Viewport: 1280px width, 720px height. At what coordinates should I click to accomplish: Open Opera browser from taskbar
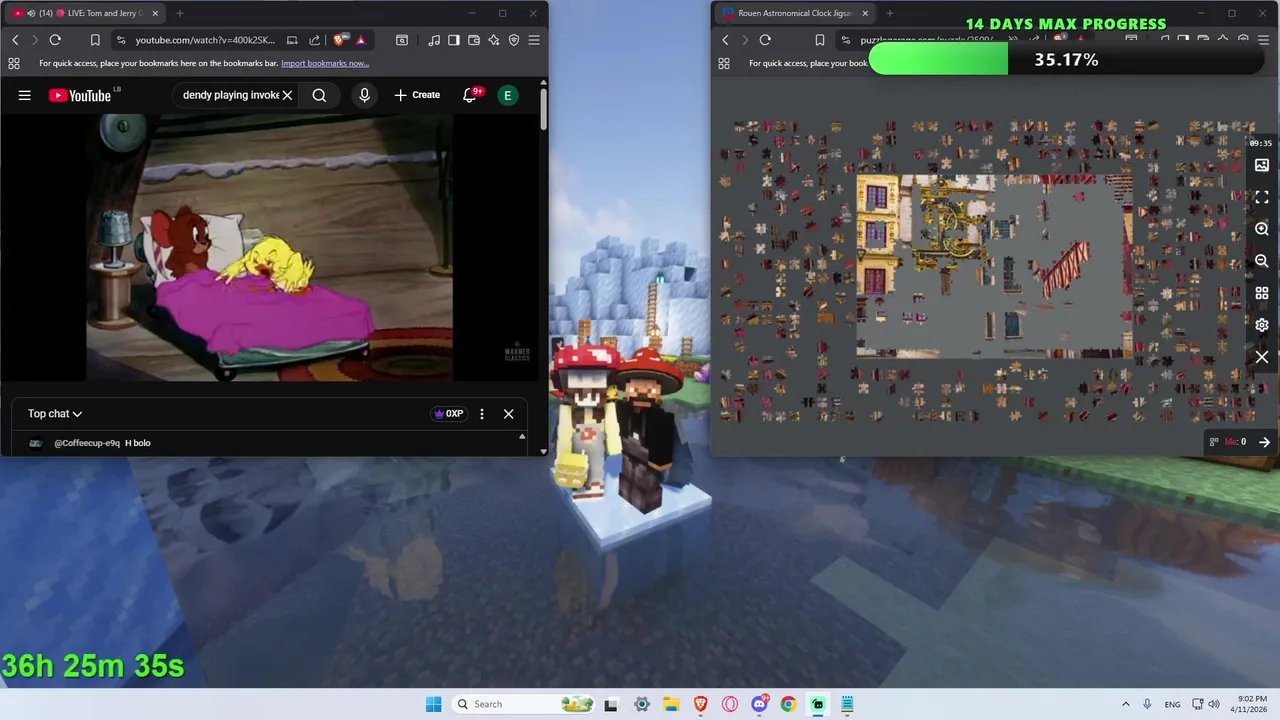[x=730, y=704]
